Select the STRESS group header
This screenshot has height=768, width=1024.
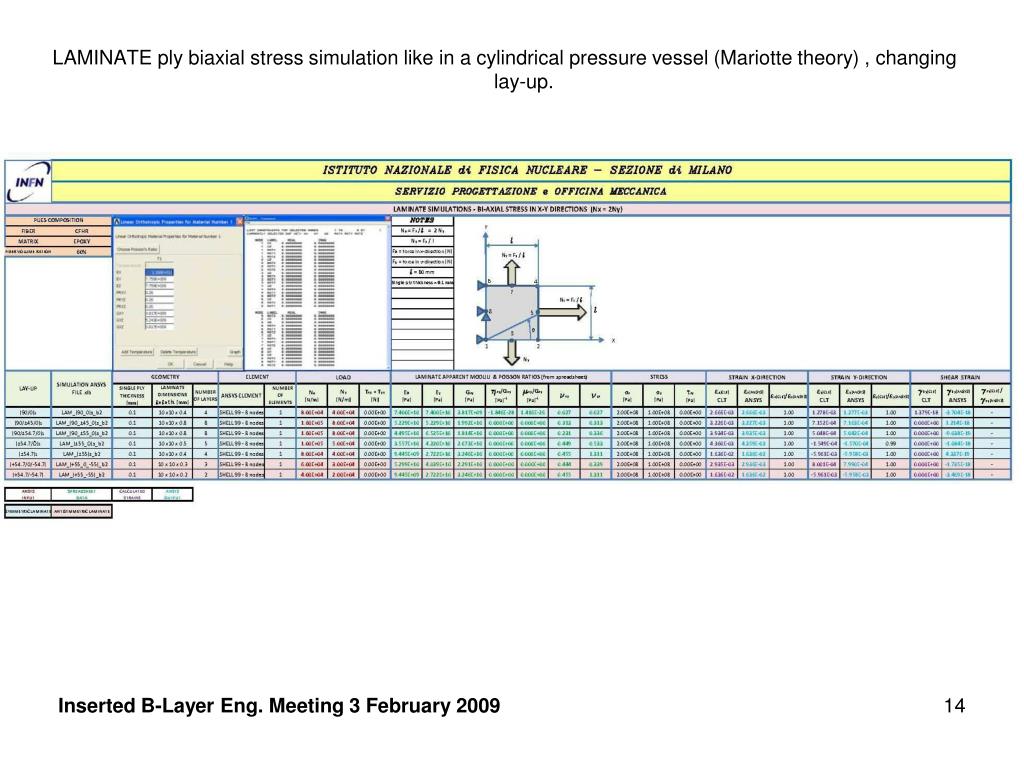click(659, 377)
